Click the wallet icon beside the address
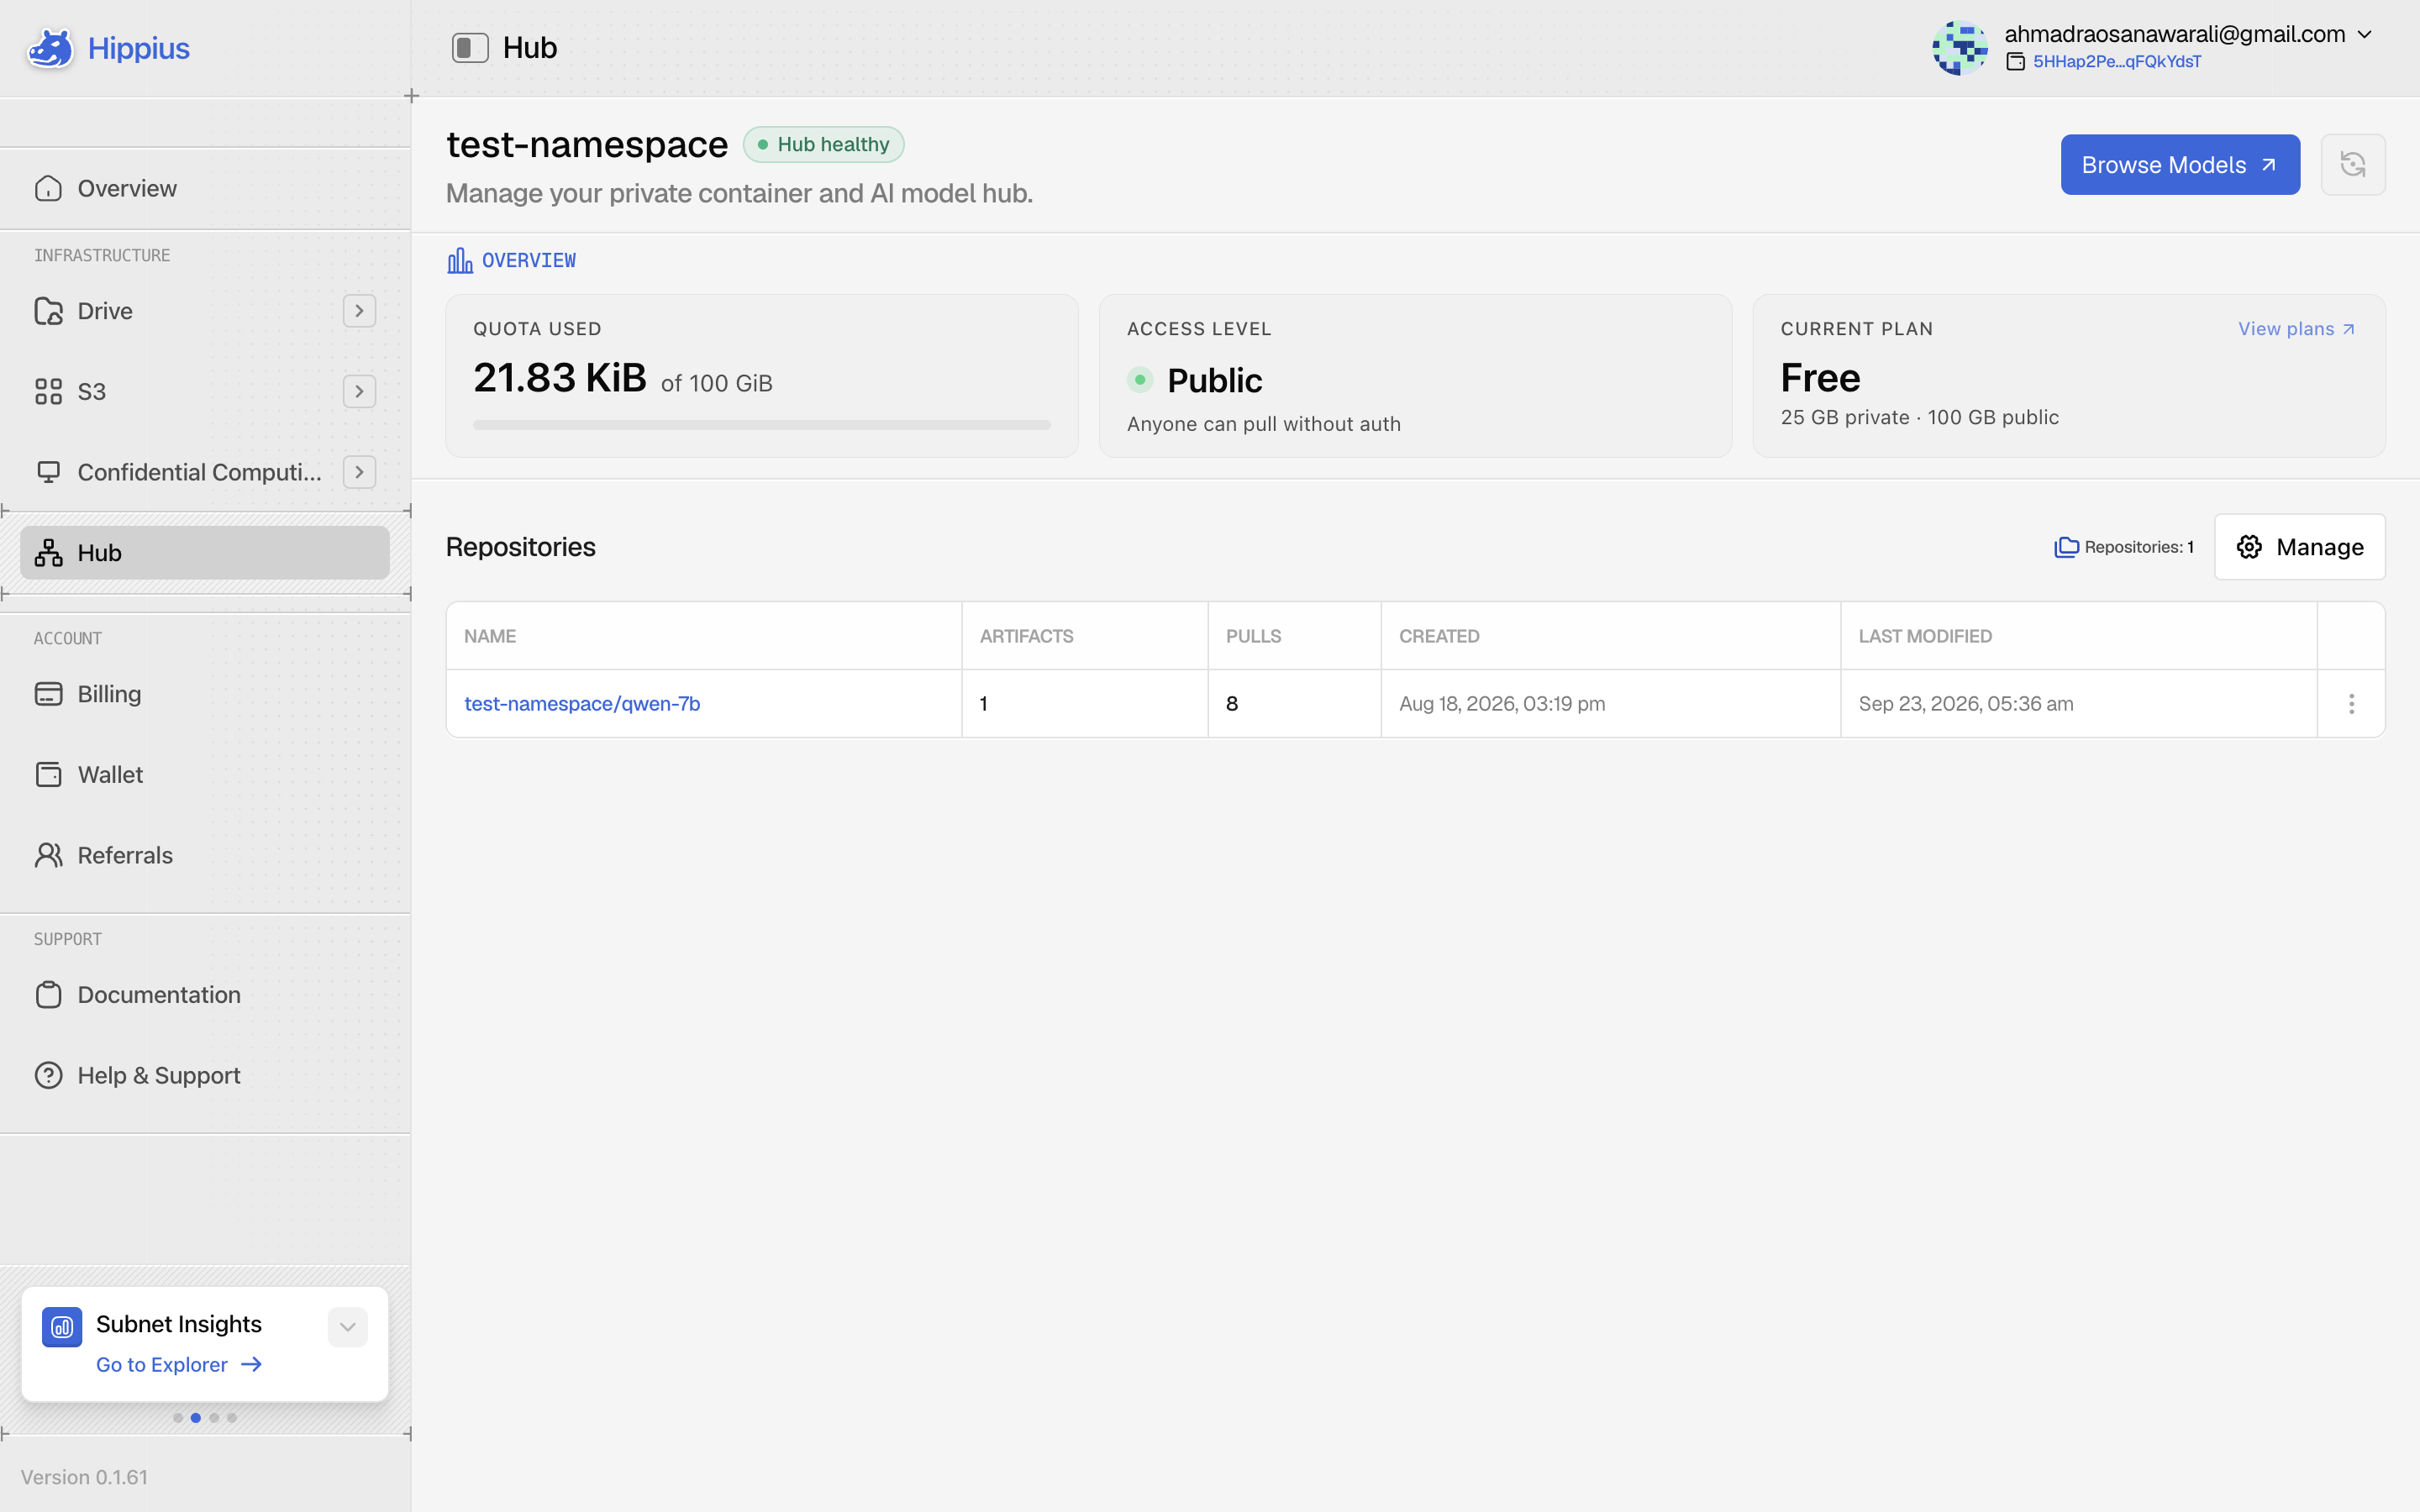Image resolution: width=2420 pixels, height=1512 pixels. [x=2015, y=62]
